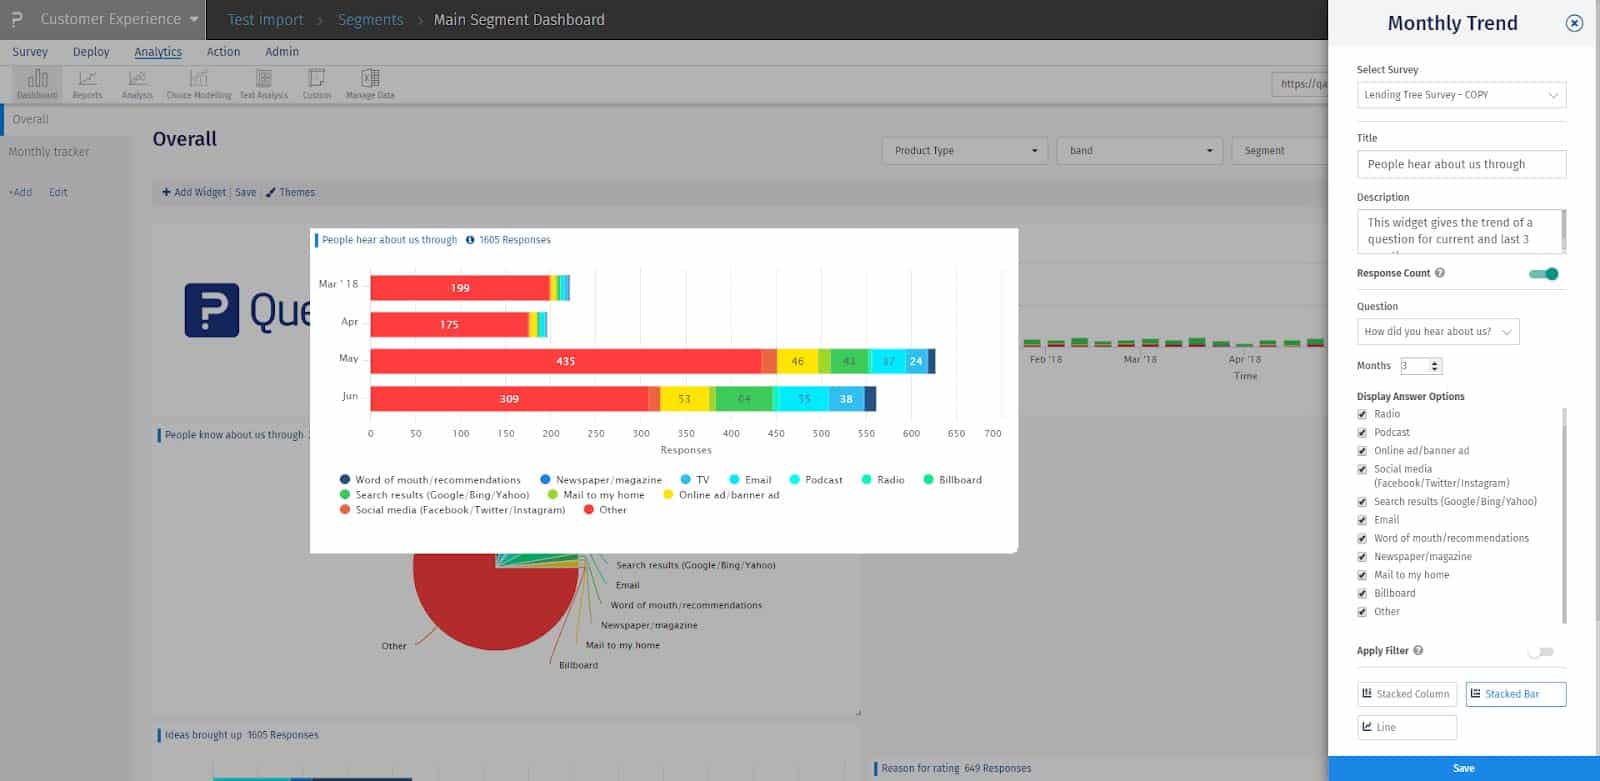Go to the Action tab

(223, 52)
